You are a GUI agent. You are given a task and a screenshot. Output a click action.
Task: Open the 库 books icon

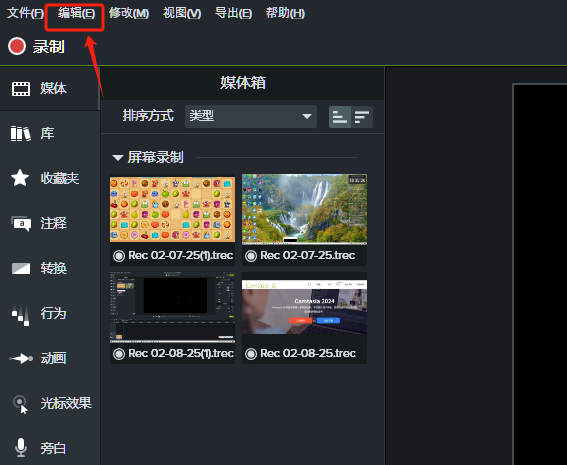(x=21, y=133)
